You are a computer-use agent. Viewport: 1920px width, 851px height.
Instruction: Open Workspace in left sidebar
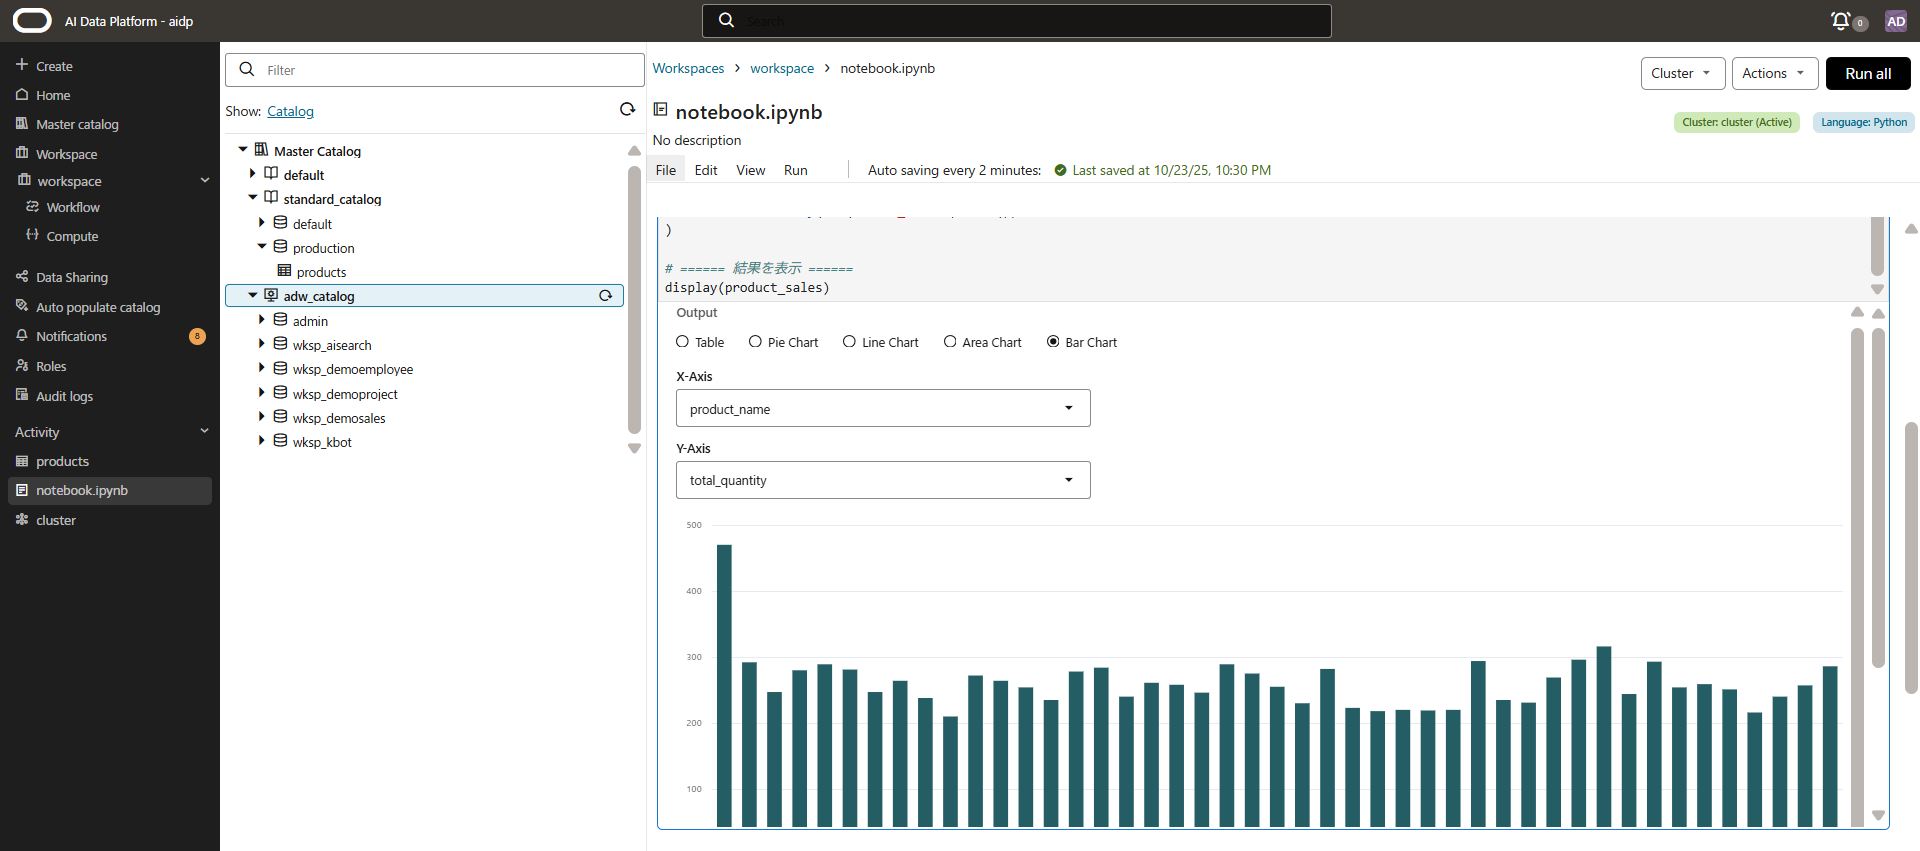(x=66, y=154)
